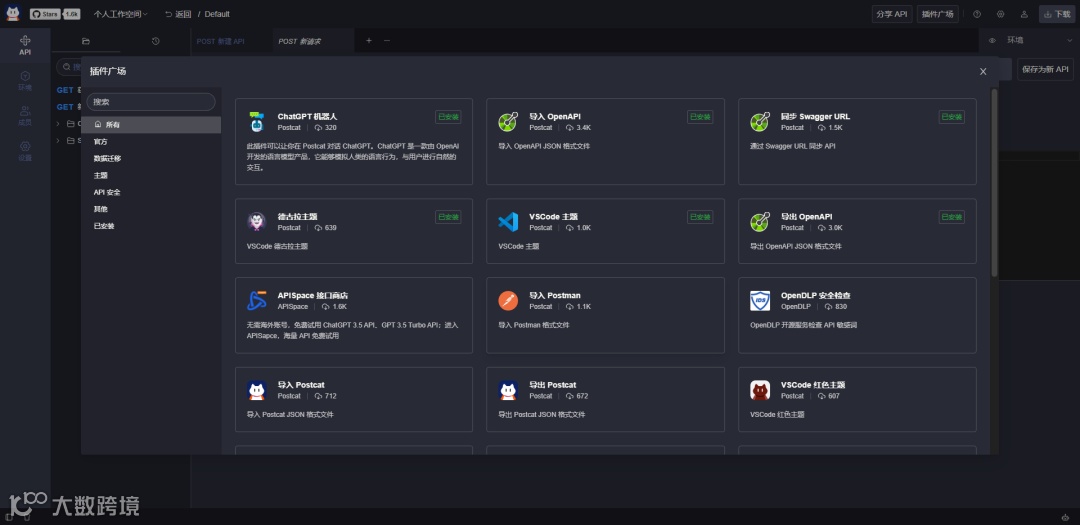Screen dimensions: 1080x525
Task: Open the personal workspace dropdown
Action: tap(121, 14)
